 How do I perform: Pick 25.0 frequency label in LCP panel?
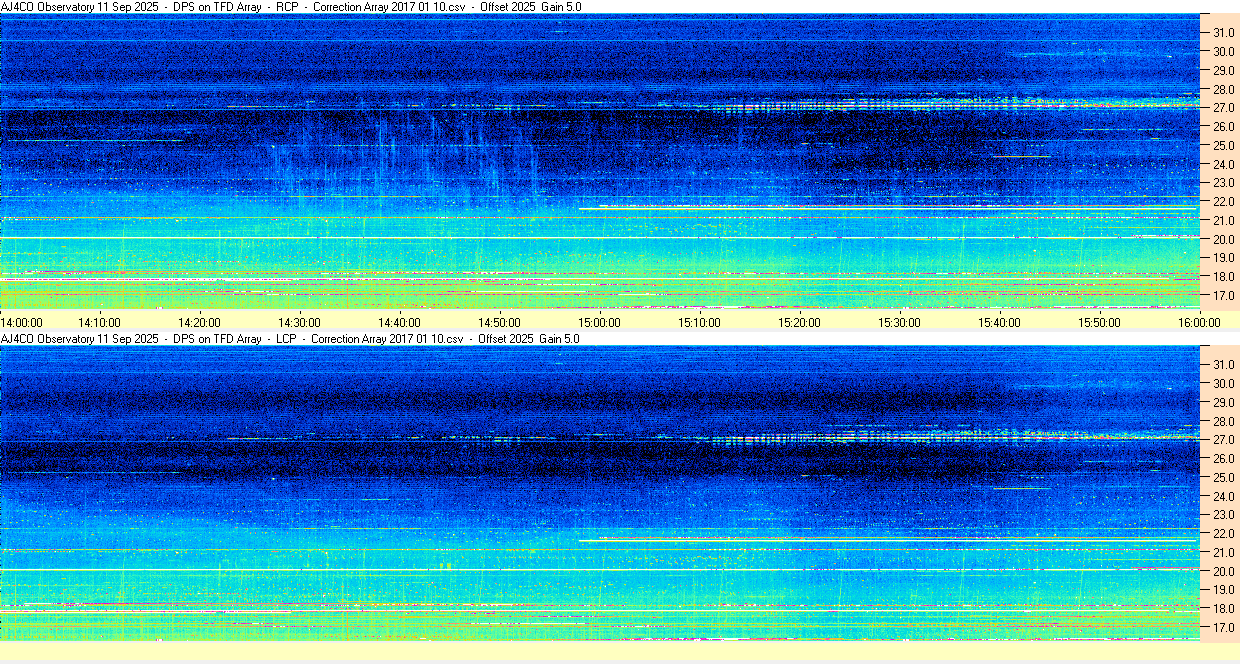tap(1224, 478)
